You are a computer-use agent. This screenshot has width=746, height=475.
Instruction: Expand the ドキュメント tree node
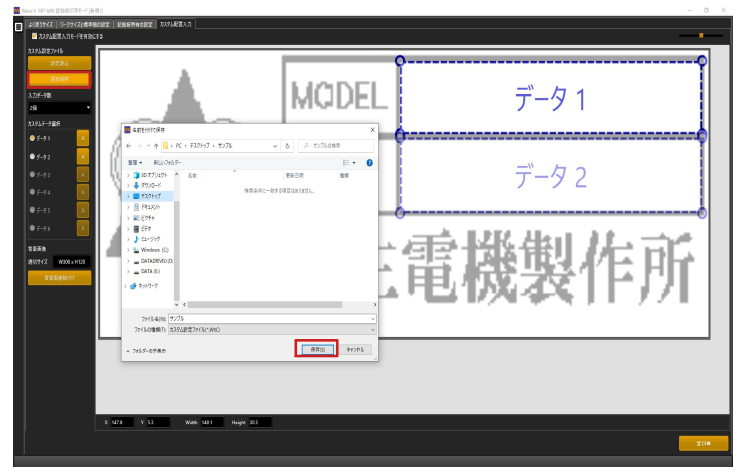[128, 207]
